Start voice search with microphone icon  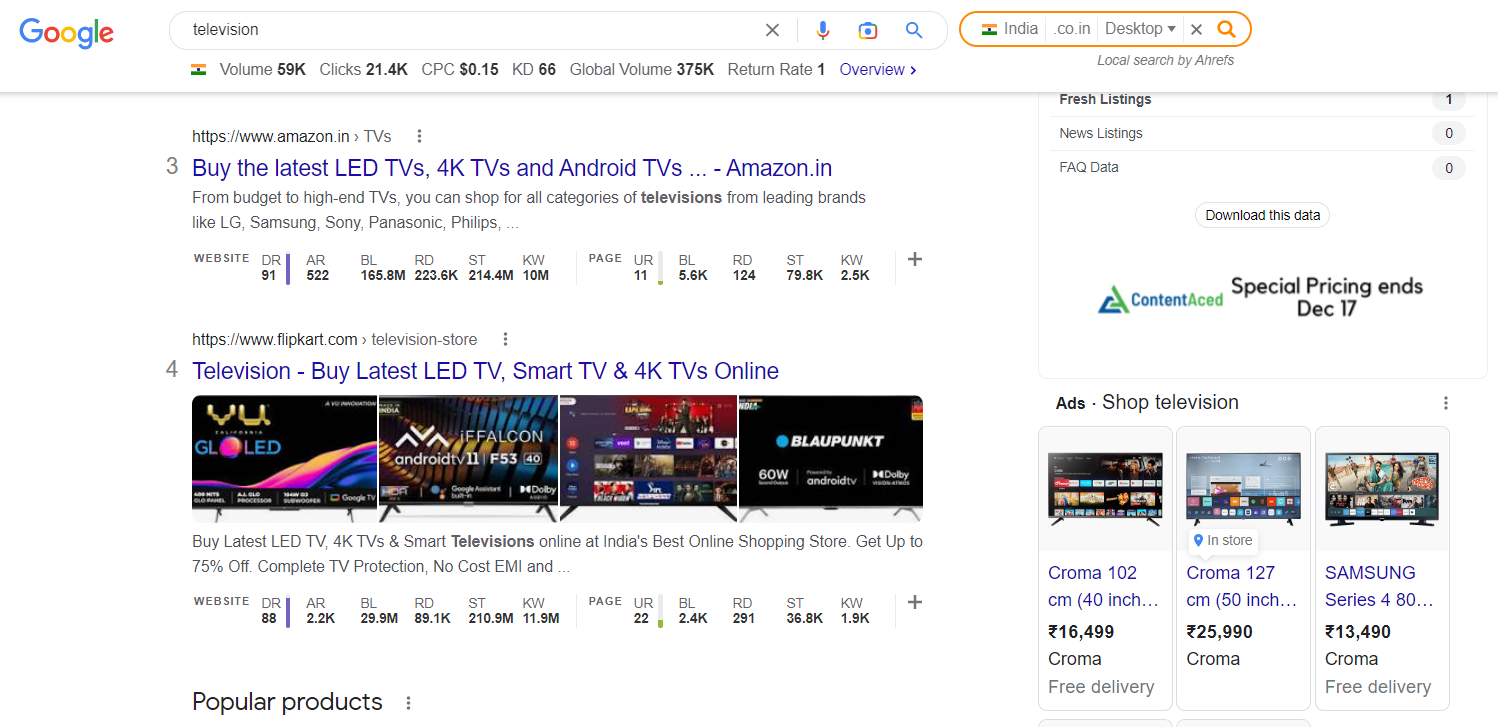(x=823, y=30)
